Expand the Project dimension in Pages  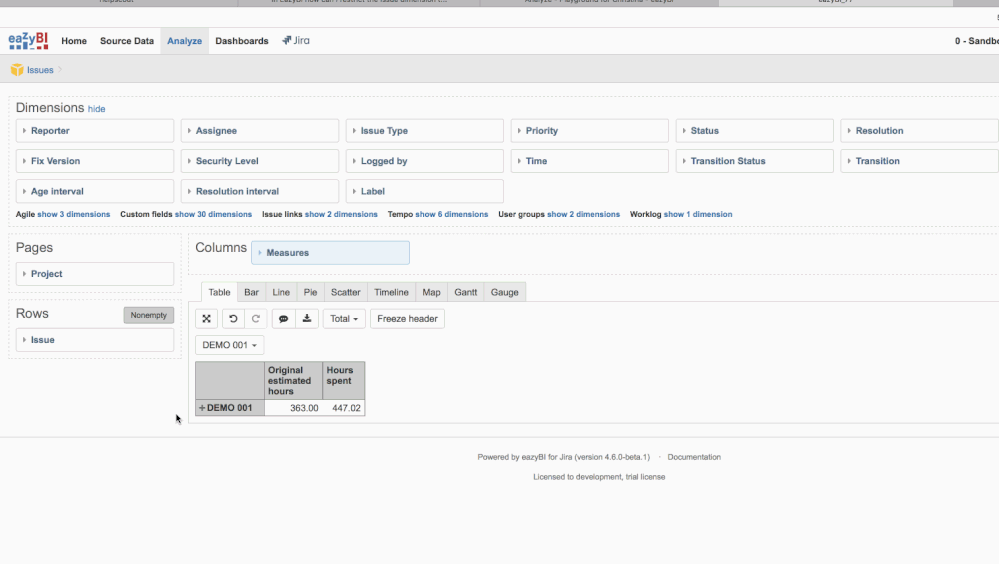(95, 274)
